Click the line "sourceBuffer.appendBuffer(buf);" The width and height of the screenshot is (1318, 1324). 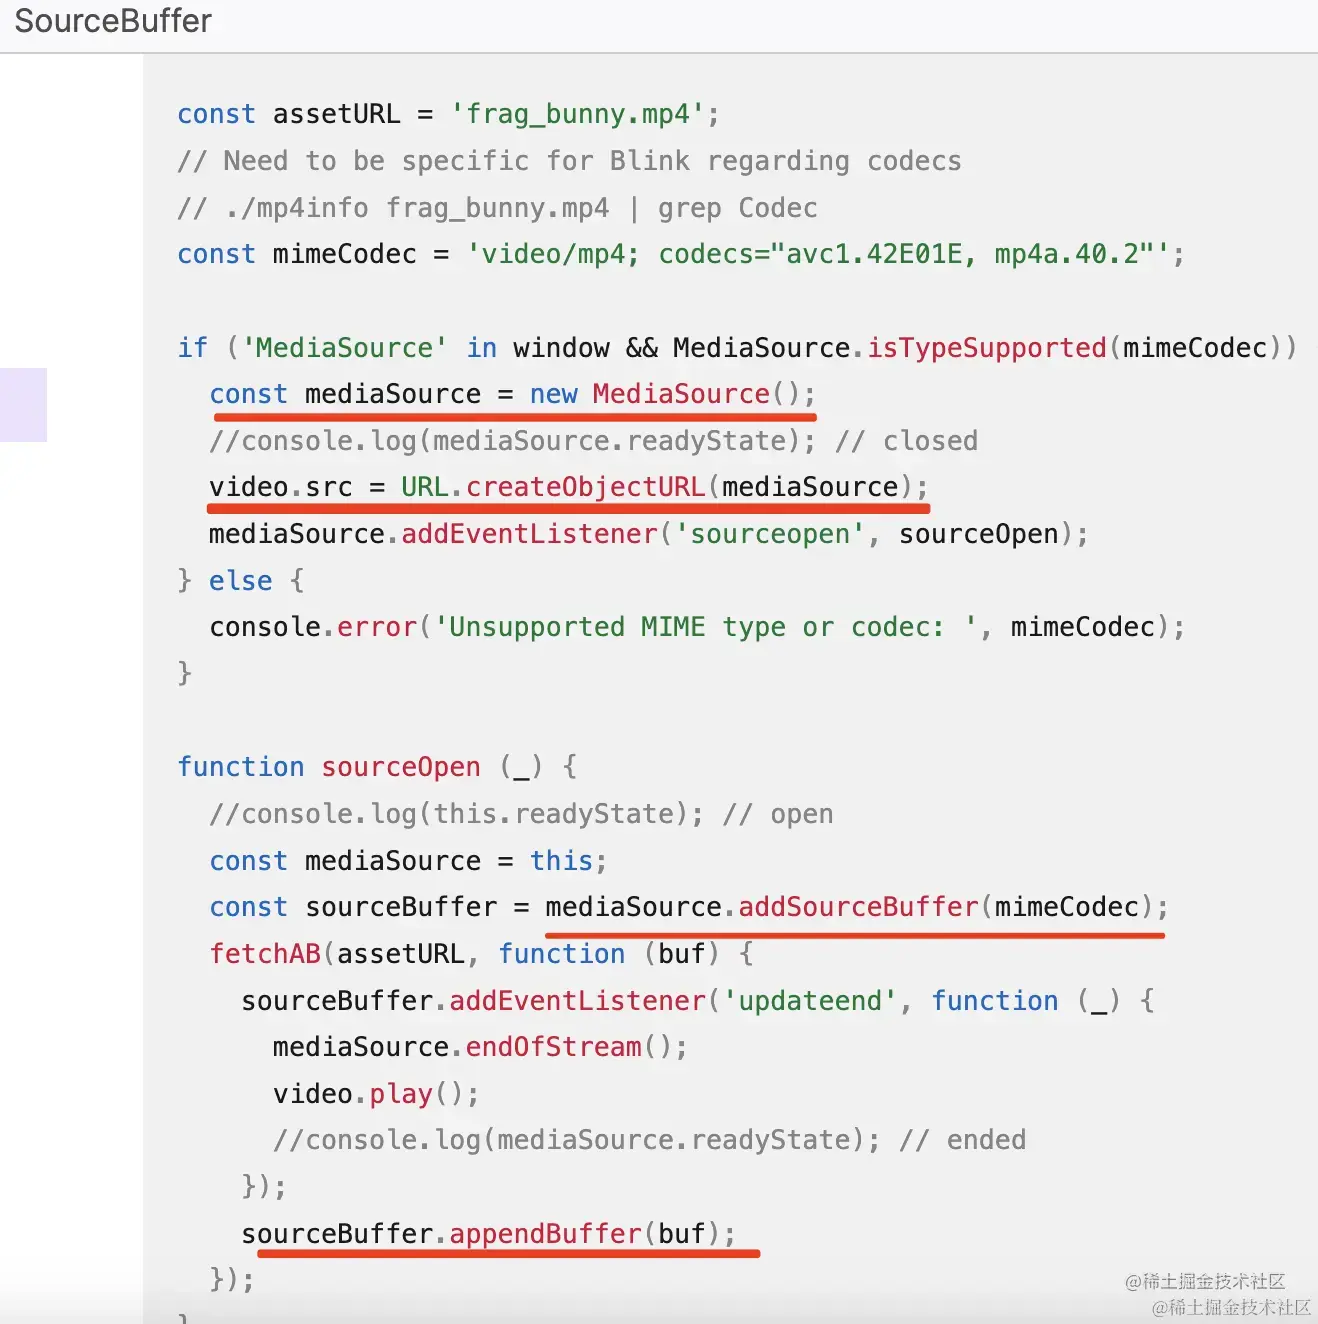coord(488,1234)
